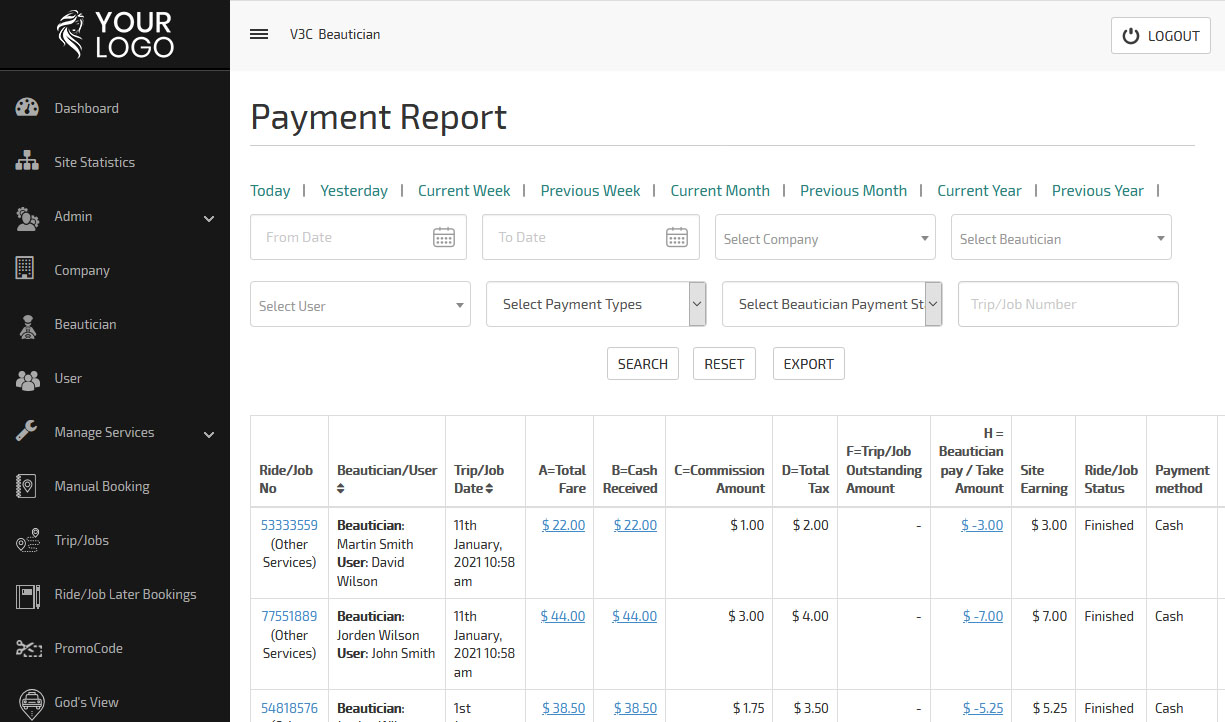Screen dimensions: 1225x722
Task: Click the Admin users-gear icon
Action: pos(27,217)
